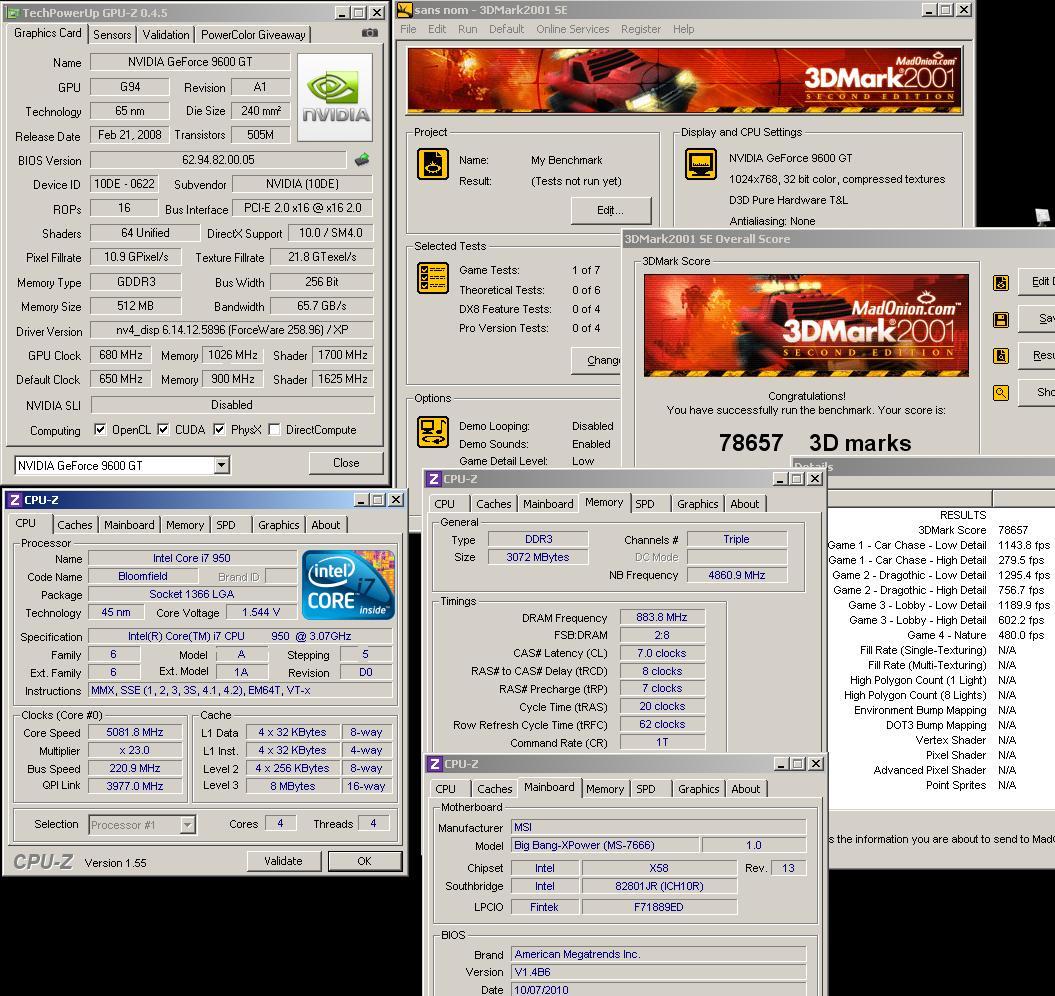
Task: Click the 3DMark2001 title bar app icon
Action: tap(404, 10)
